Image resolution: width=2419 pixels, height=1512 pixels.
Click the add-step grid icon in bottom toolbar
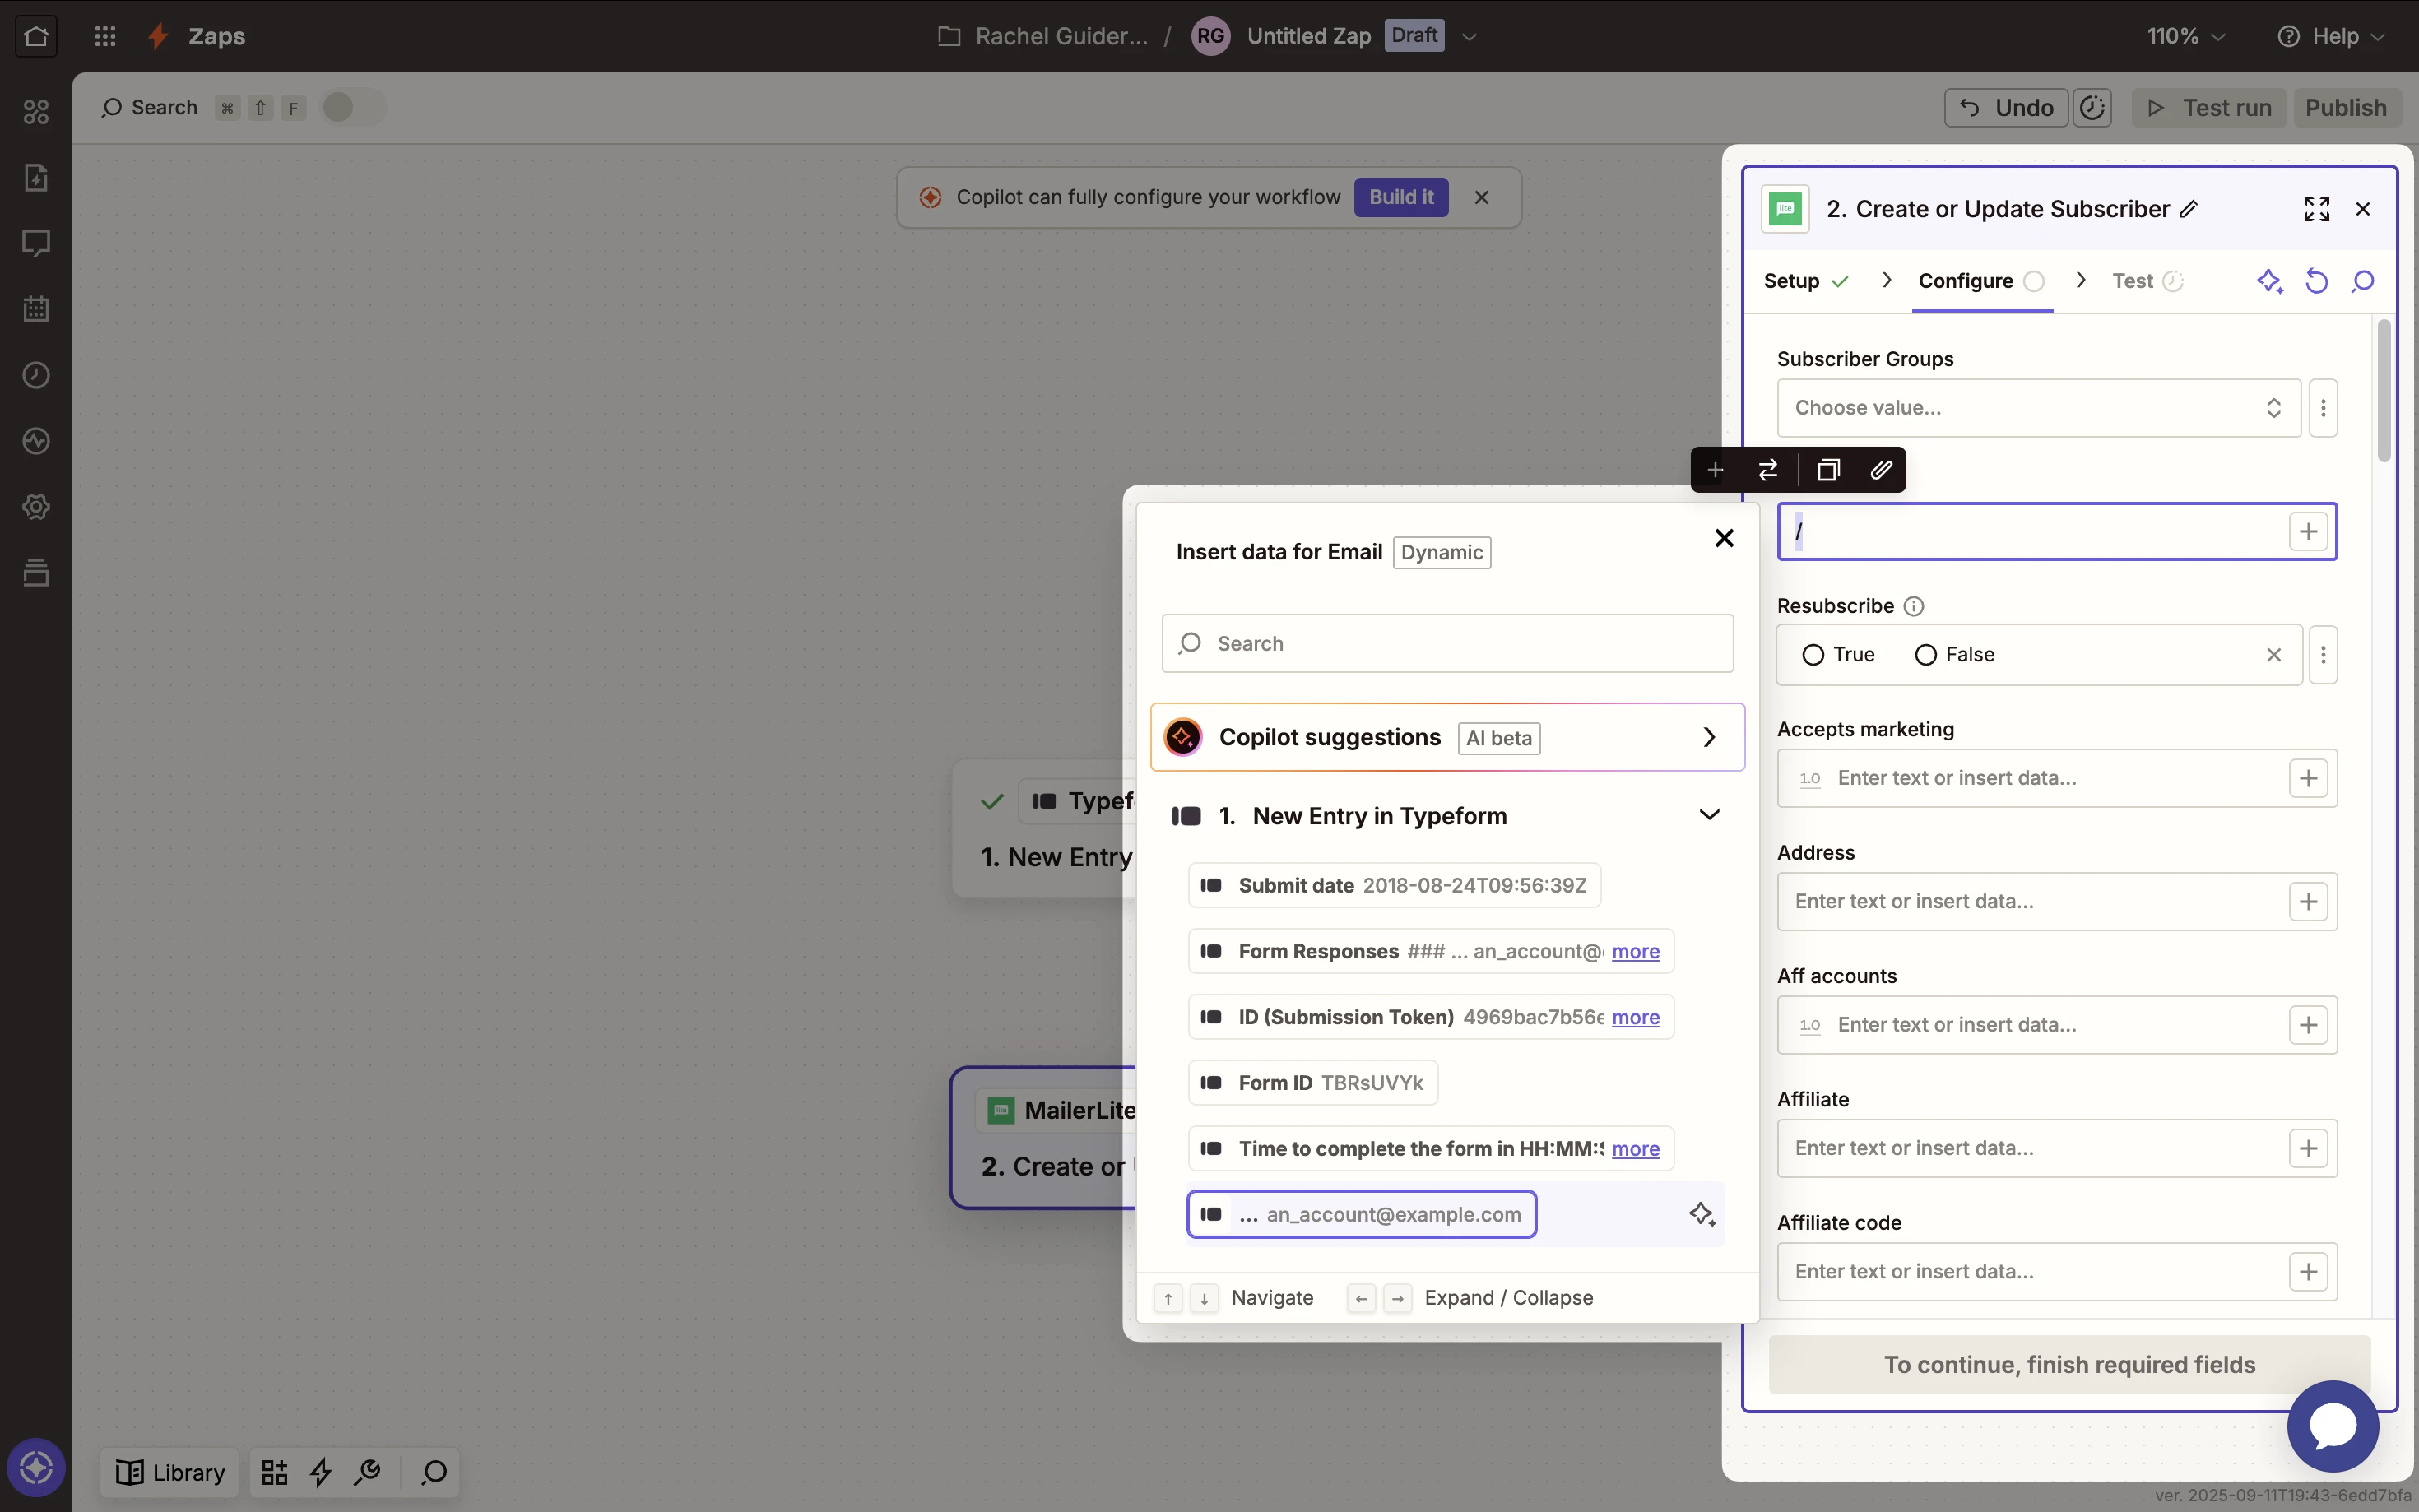[x=274, y=1472]
